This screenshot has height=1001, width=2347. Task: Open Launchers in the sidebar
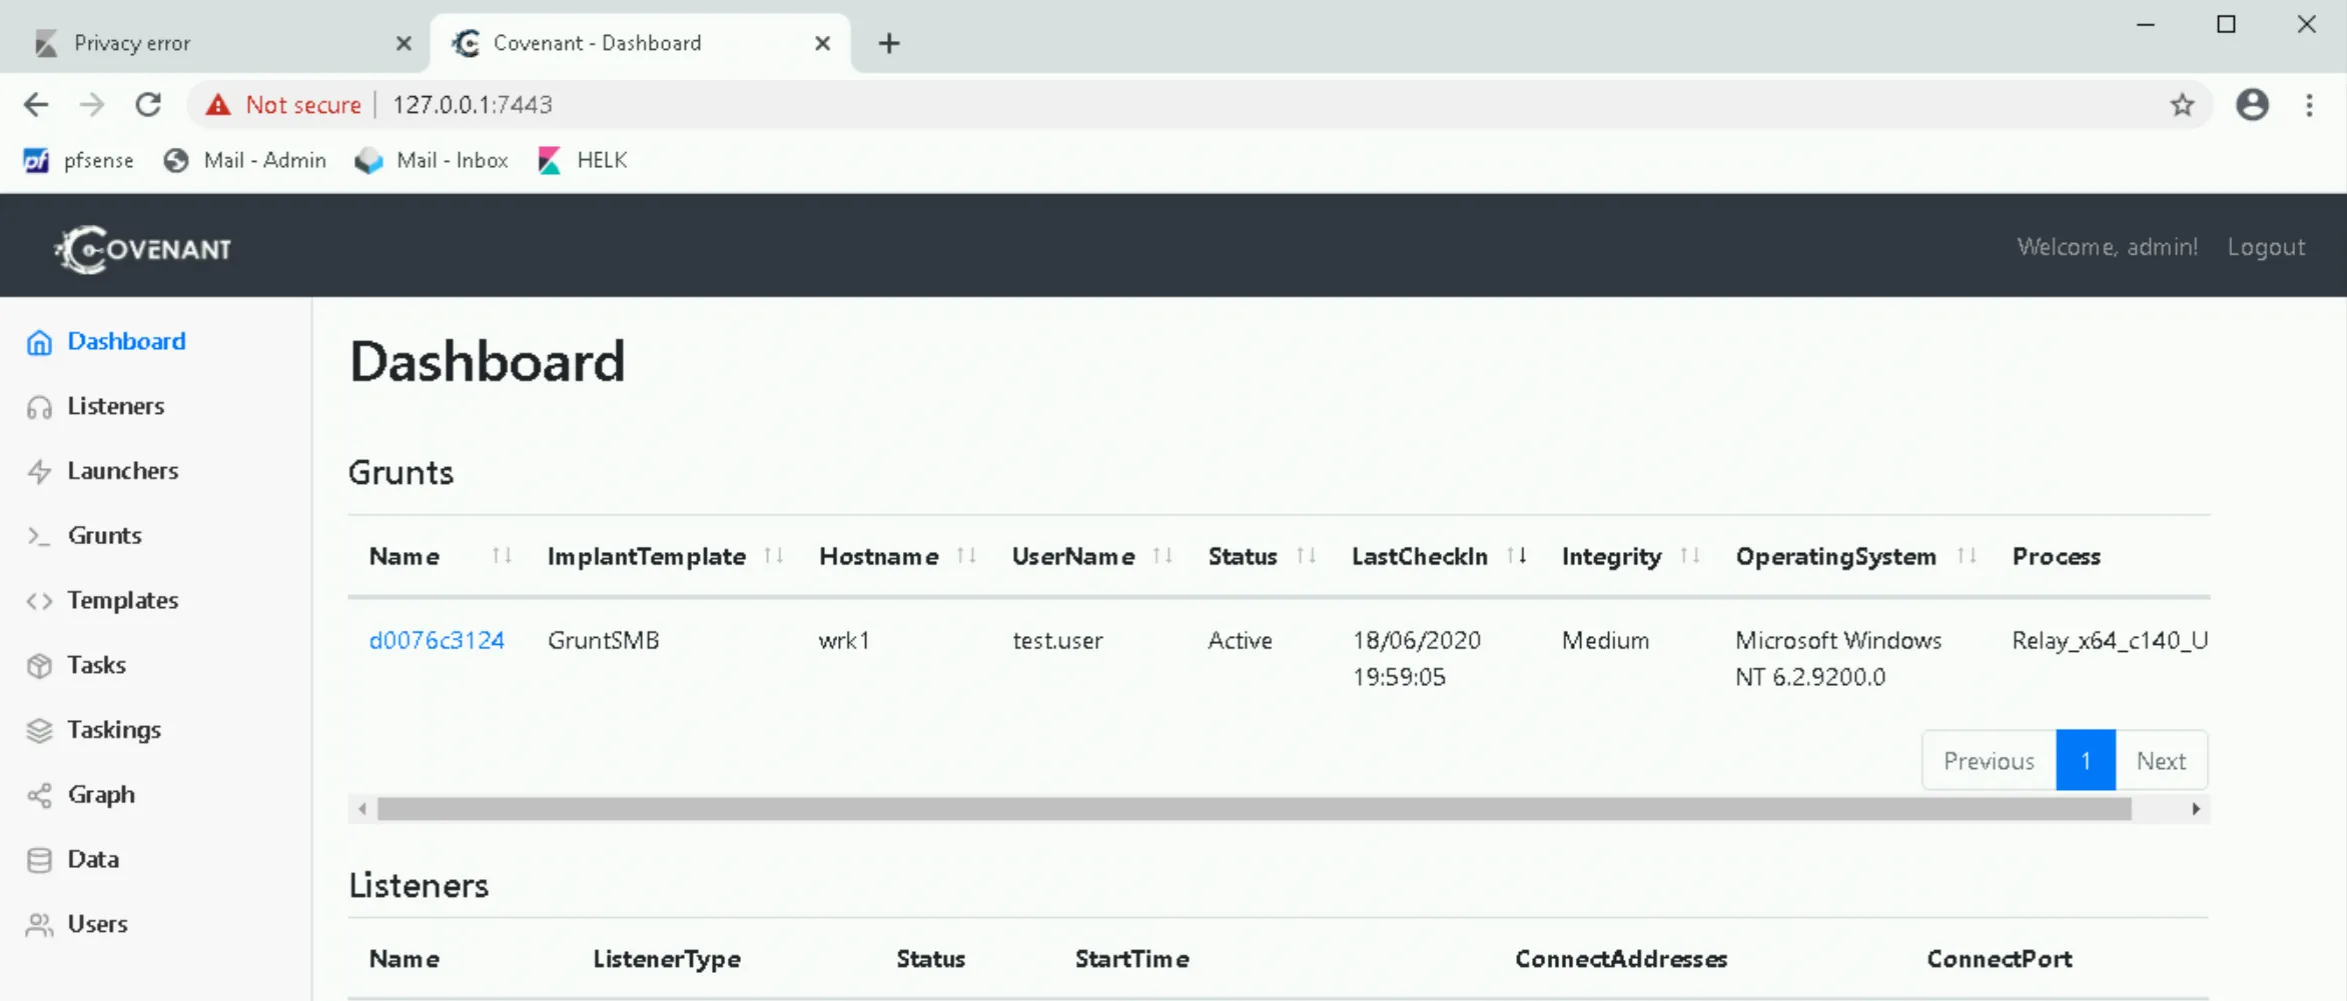pyautogui.click(x=123, y=471)
